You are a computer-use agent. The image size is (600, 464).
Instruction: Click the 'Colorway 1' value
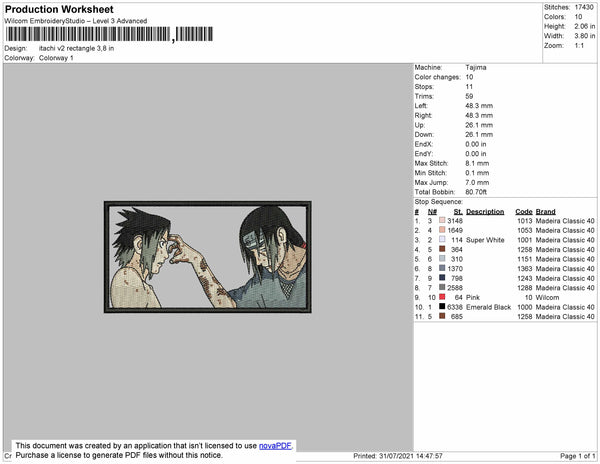click(x=56, y=58)
